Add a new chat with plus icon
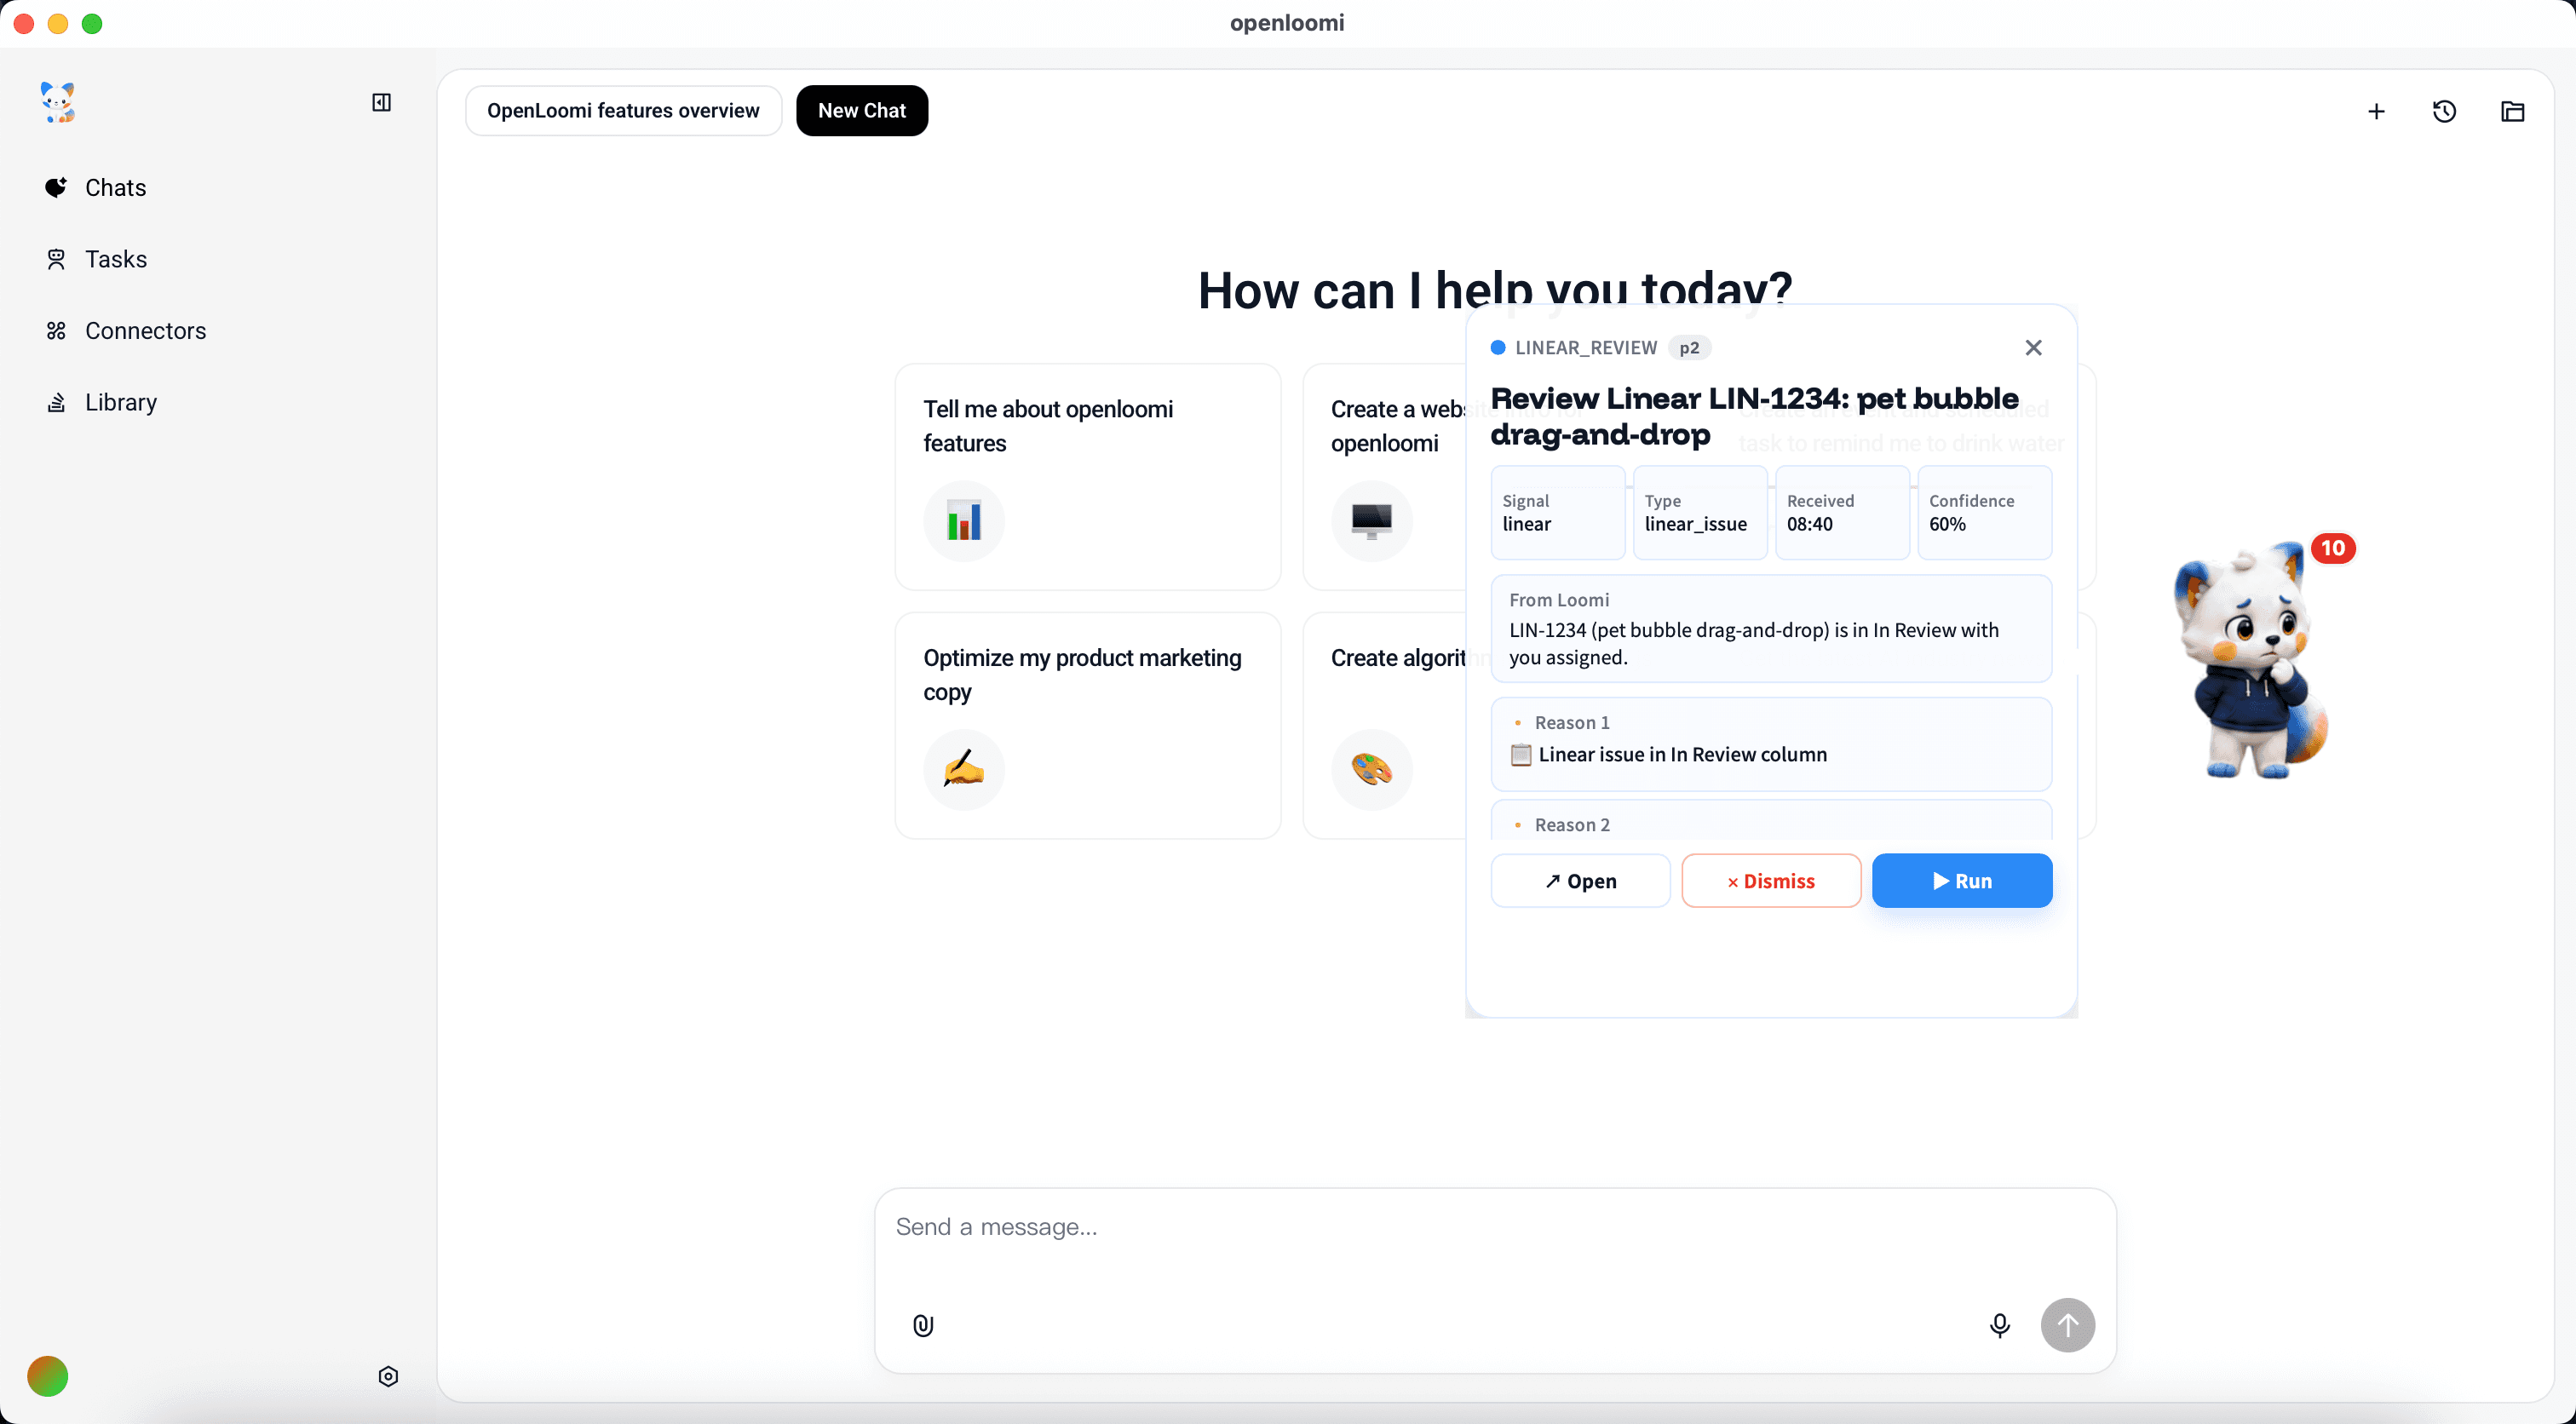This screenshot has height=1424, width=2576. click(x=2376, y=111)
